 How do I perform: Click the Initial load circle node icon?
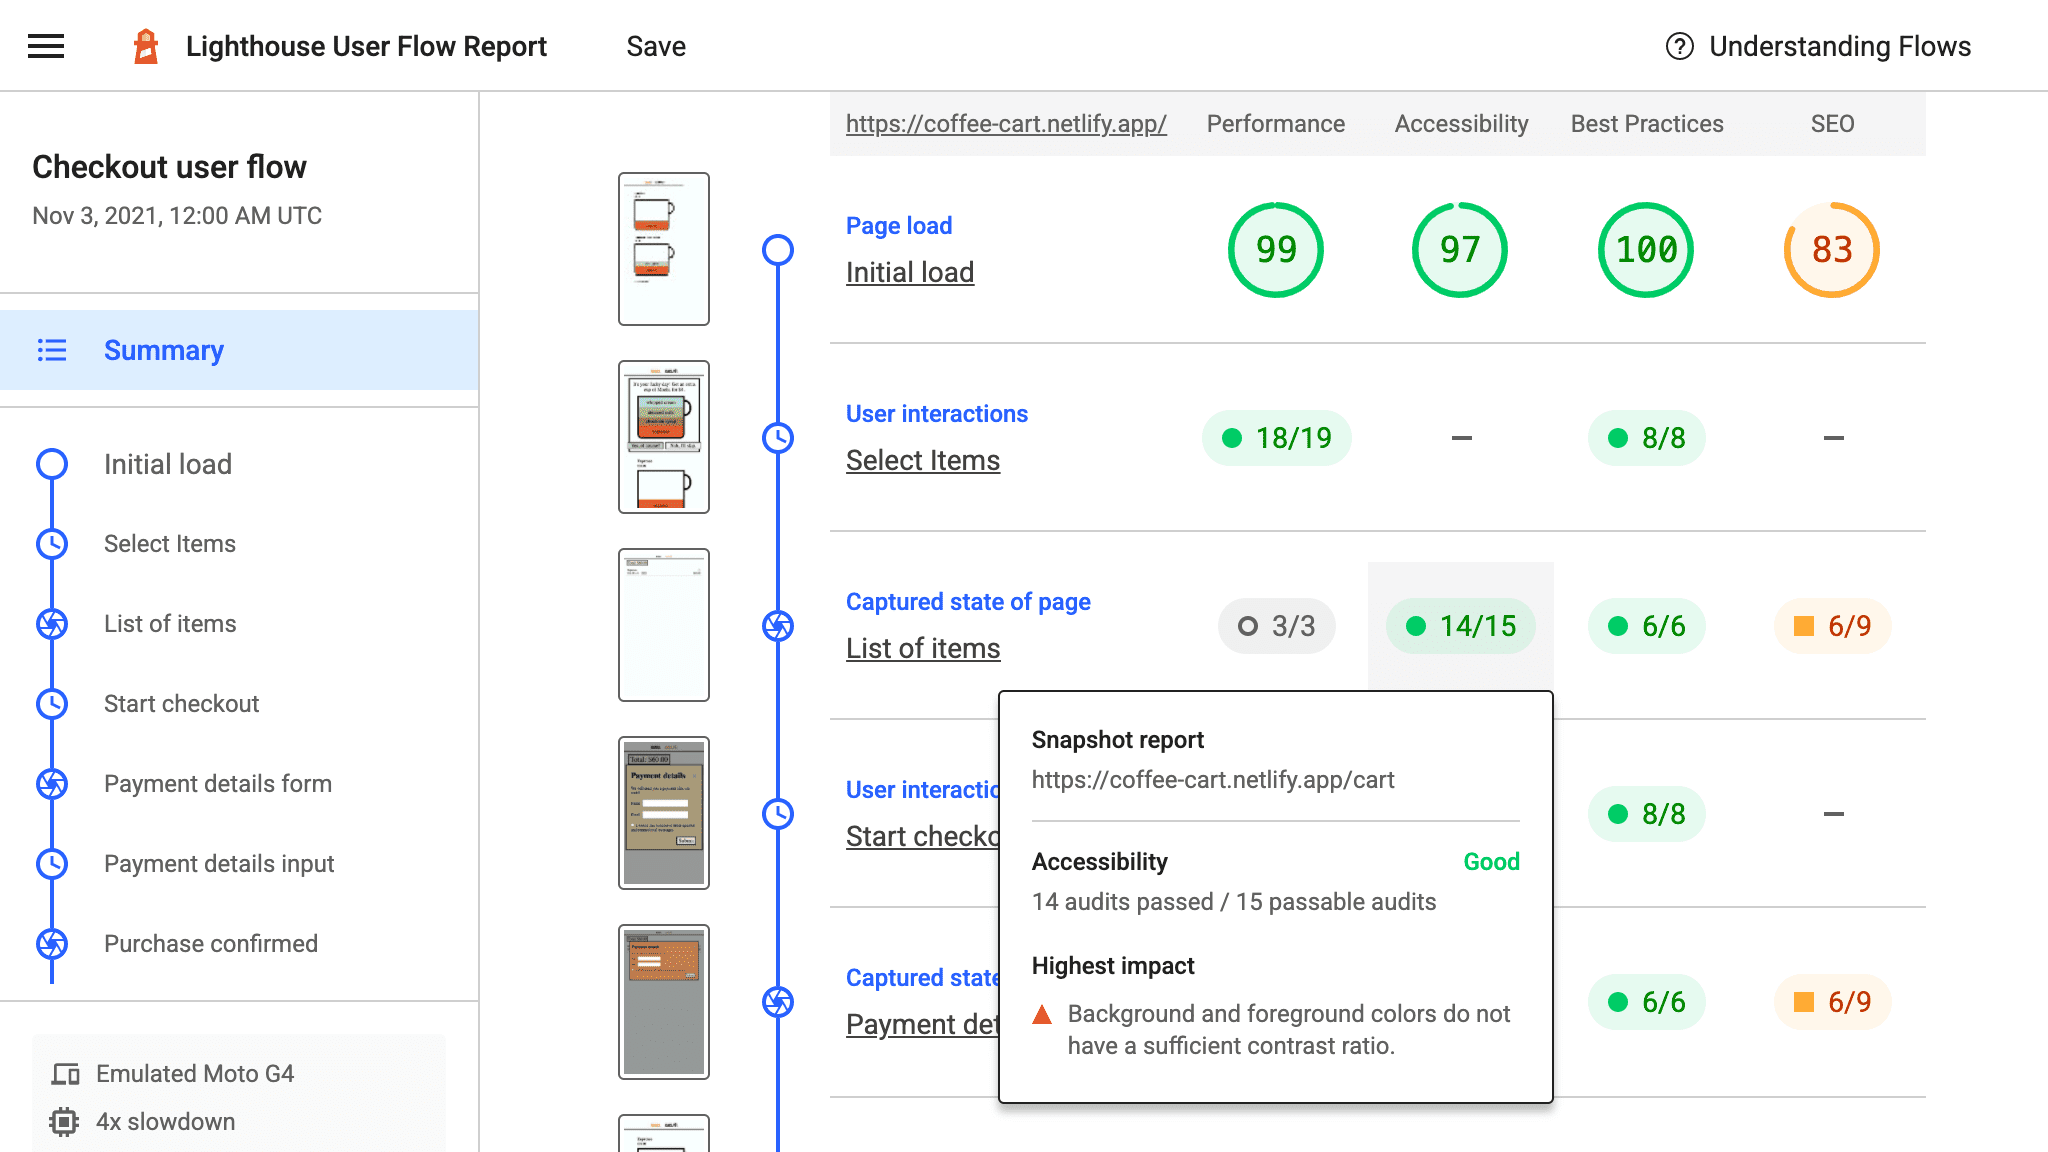coord(53,460)
